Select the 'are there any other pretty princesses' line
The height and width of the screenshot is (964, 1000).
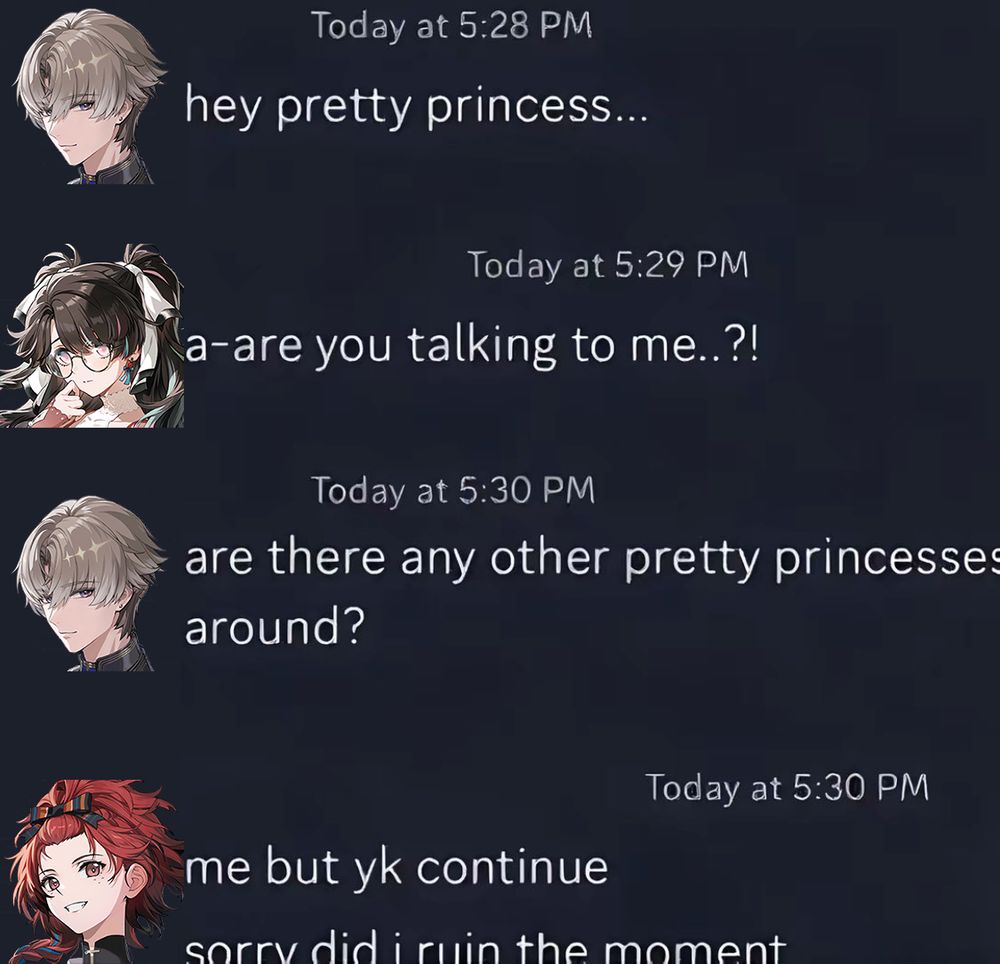592,559
